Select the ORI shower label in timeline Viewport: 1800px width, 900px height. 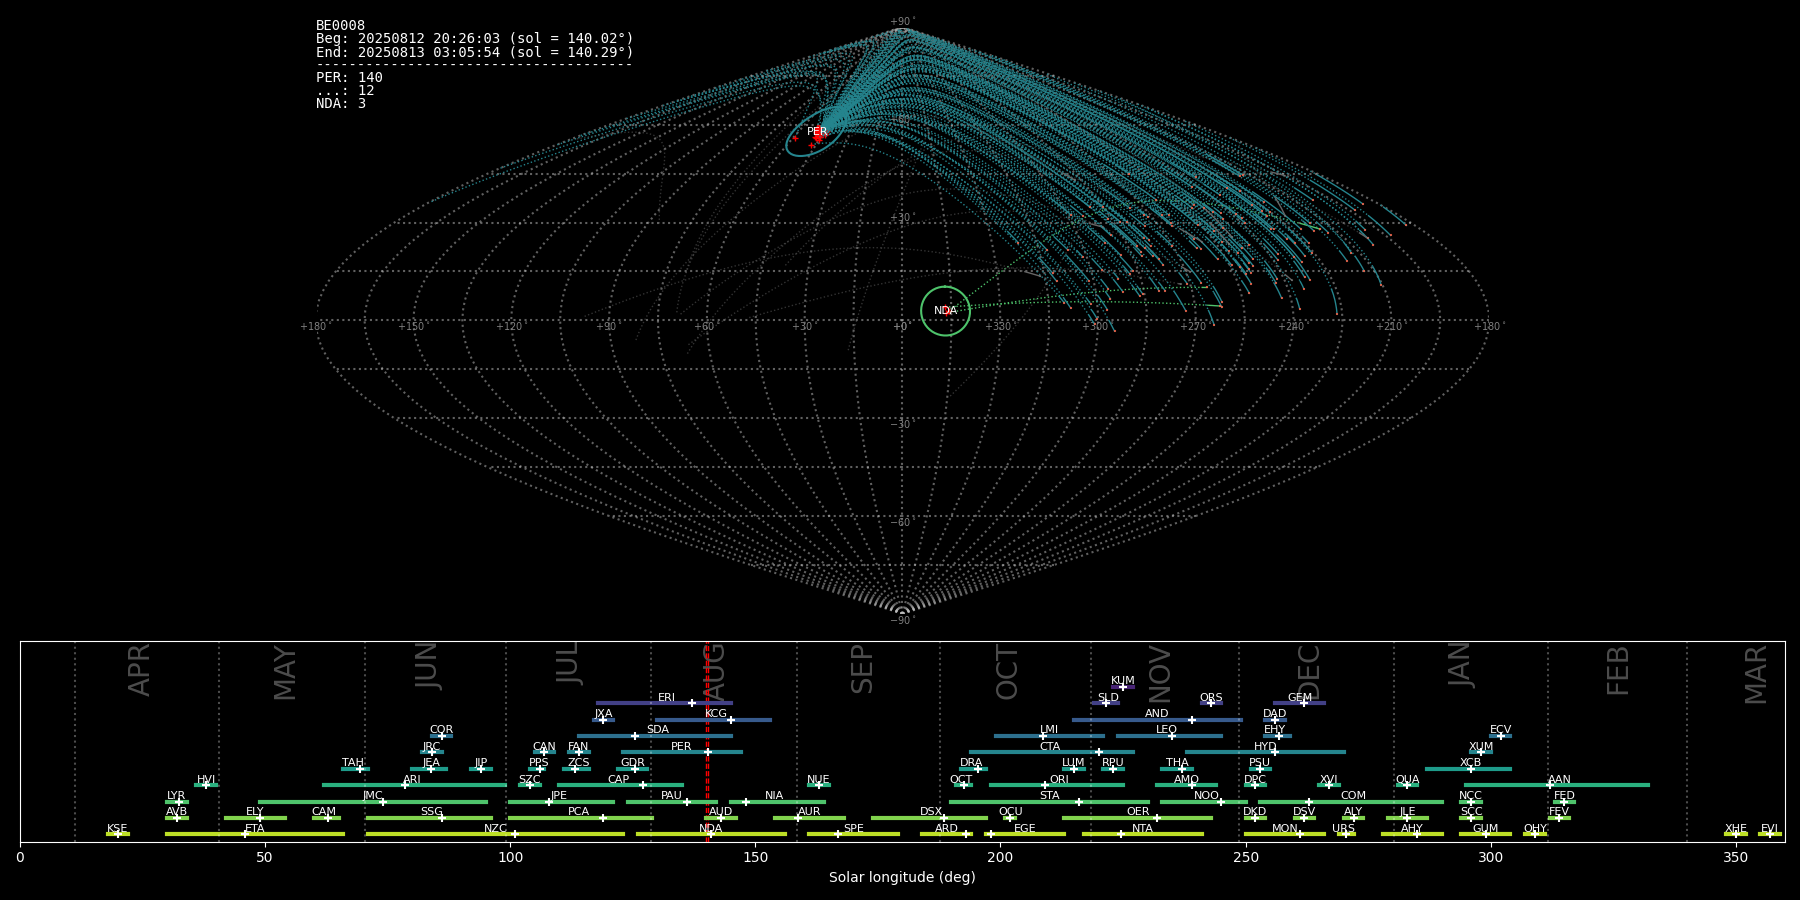[x=1059, y=780]
